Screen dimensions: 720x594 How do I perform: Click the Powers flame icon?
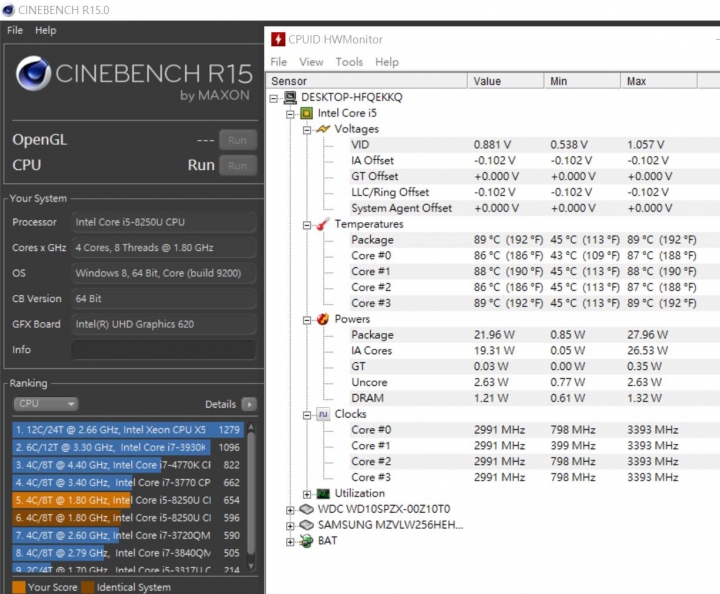pyautogui.click(x=323, y=319)
